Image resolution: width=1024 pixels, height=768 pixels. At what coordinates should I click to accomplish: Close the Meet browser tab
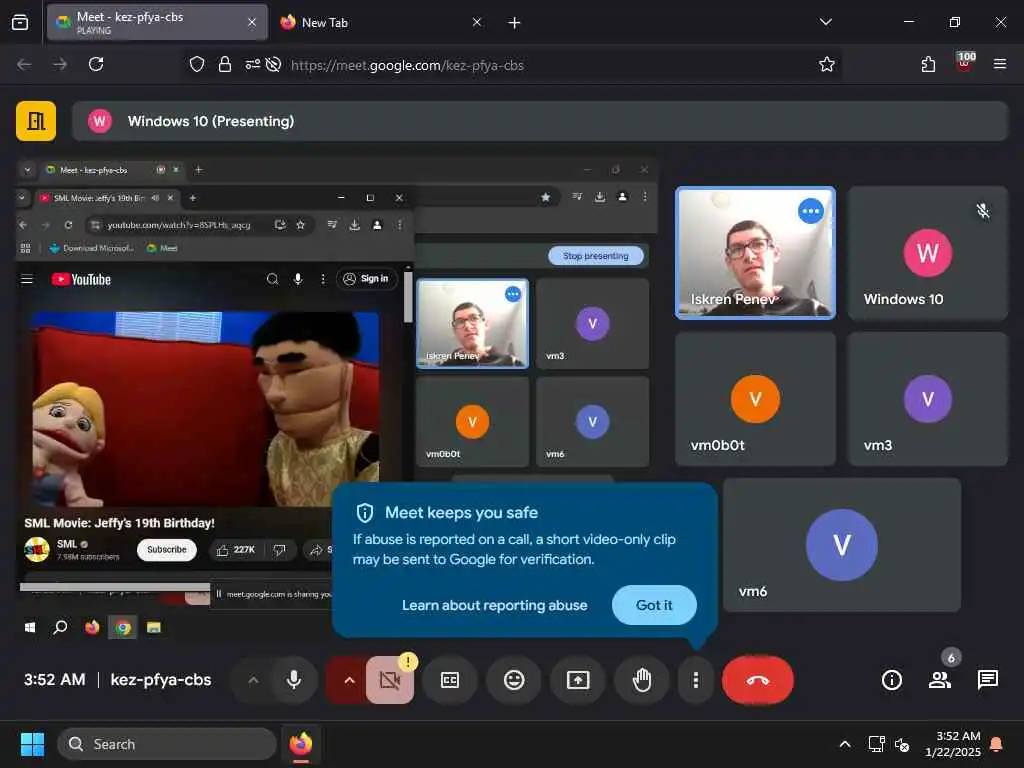(x=252, y=22)
